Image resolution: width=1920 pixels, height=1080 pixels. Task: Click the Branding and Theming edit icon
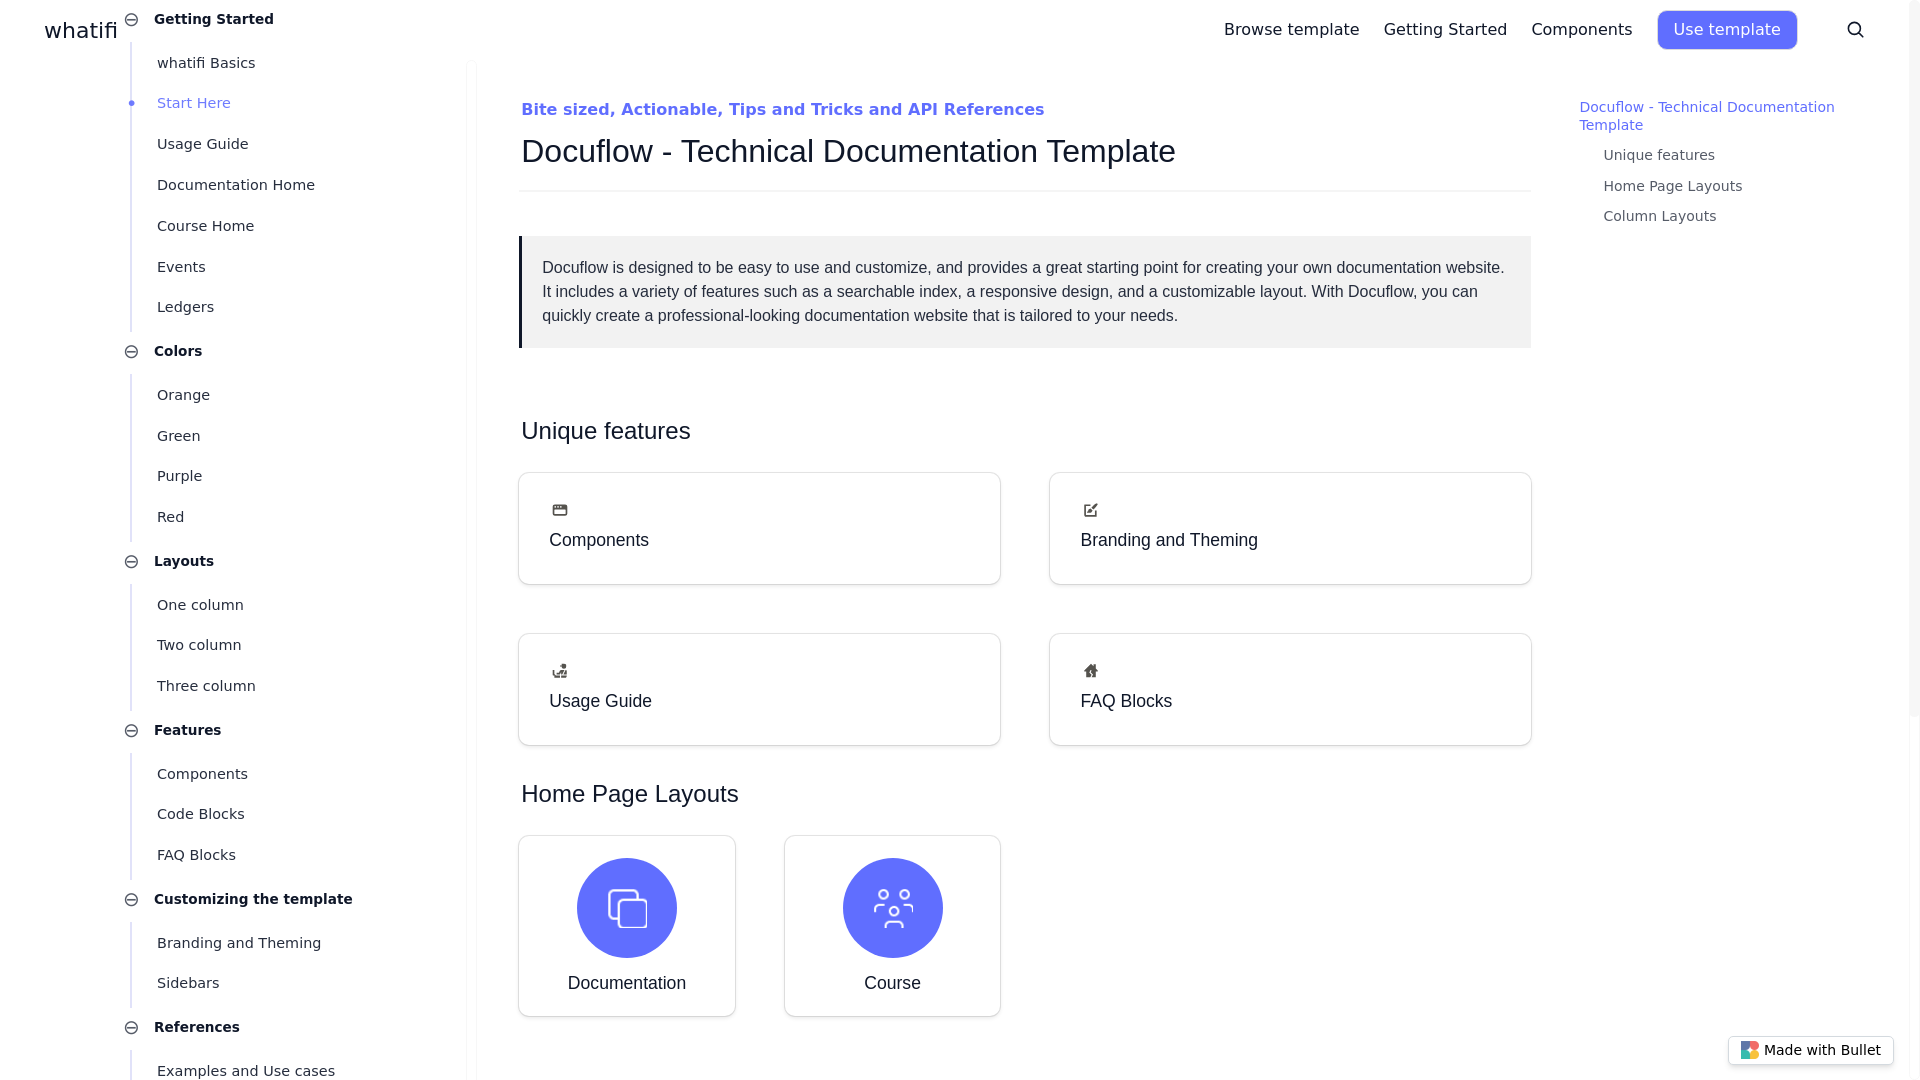[x=1091, y=510]
